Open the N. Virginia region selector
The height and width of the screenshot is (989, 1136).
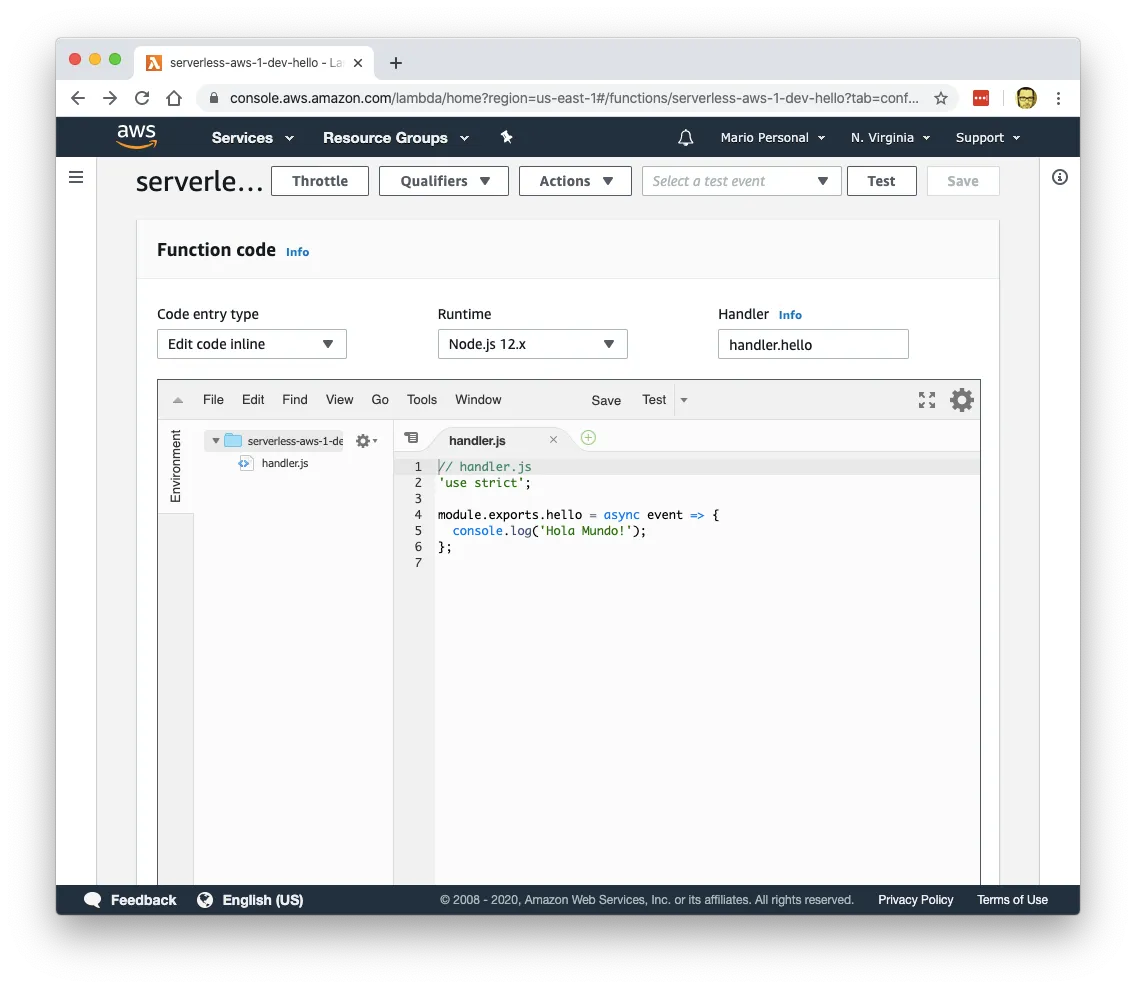click(890, 138)
